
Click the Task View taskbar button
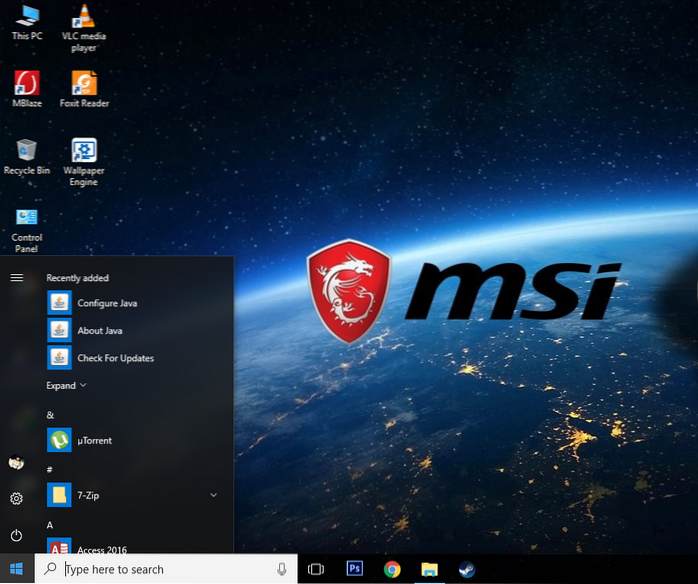(316, 569)
